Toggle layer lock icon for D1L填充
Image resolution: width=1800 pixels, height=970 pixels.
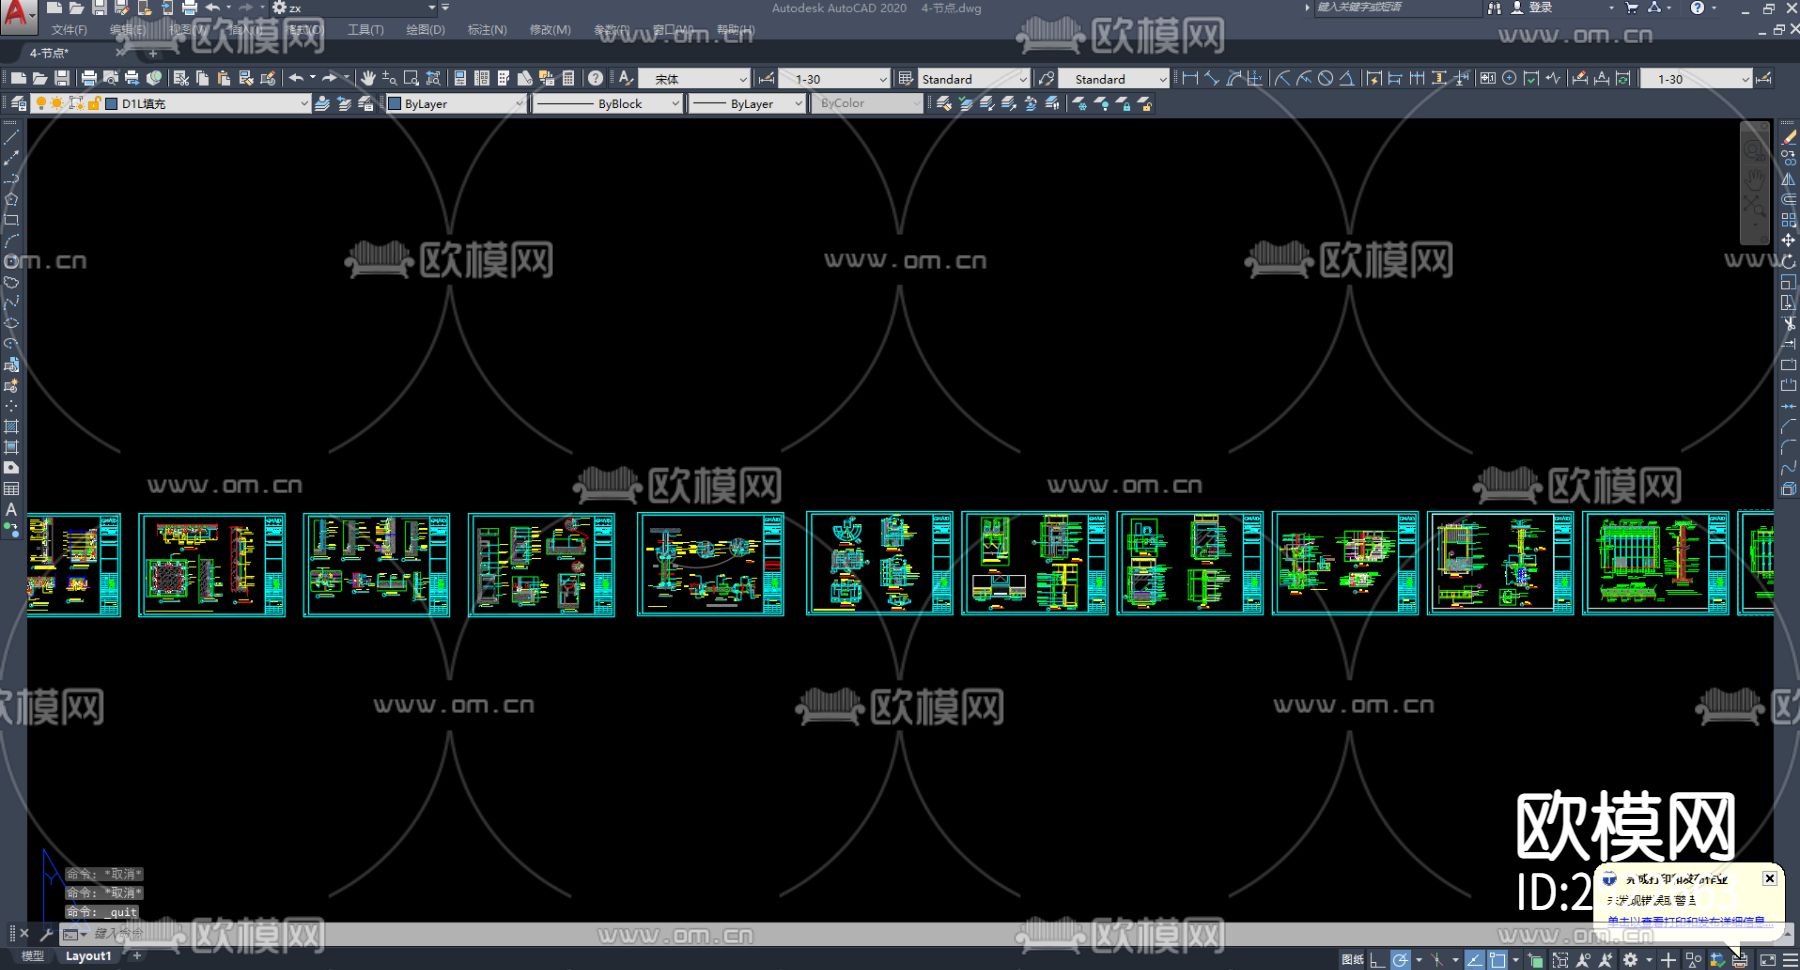coord(93,103)
